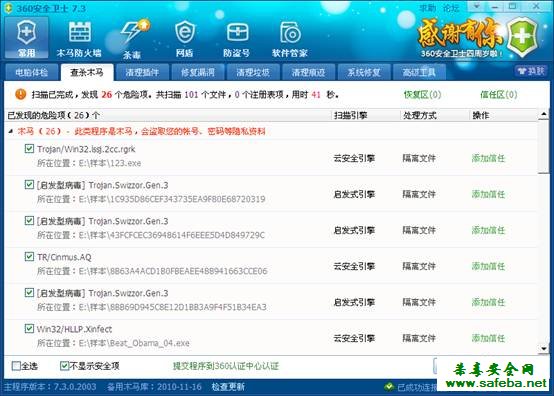
Task: Open the 网盾 web shield icon
Action: (x=184, y=38)
